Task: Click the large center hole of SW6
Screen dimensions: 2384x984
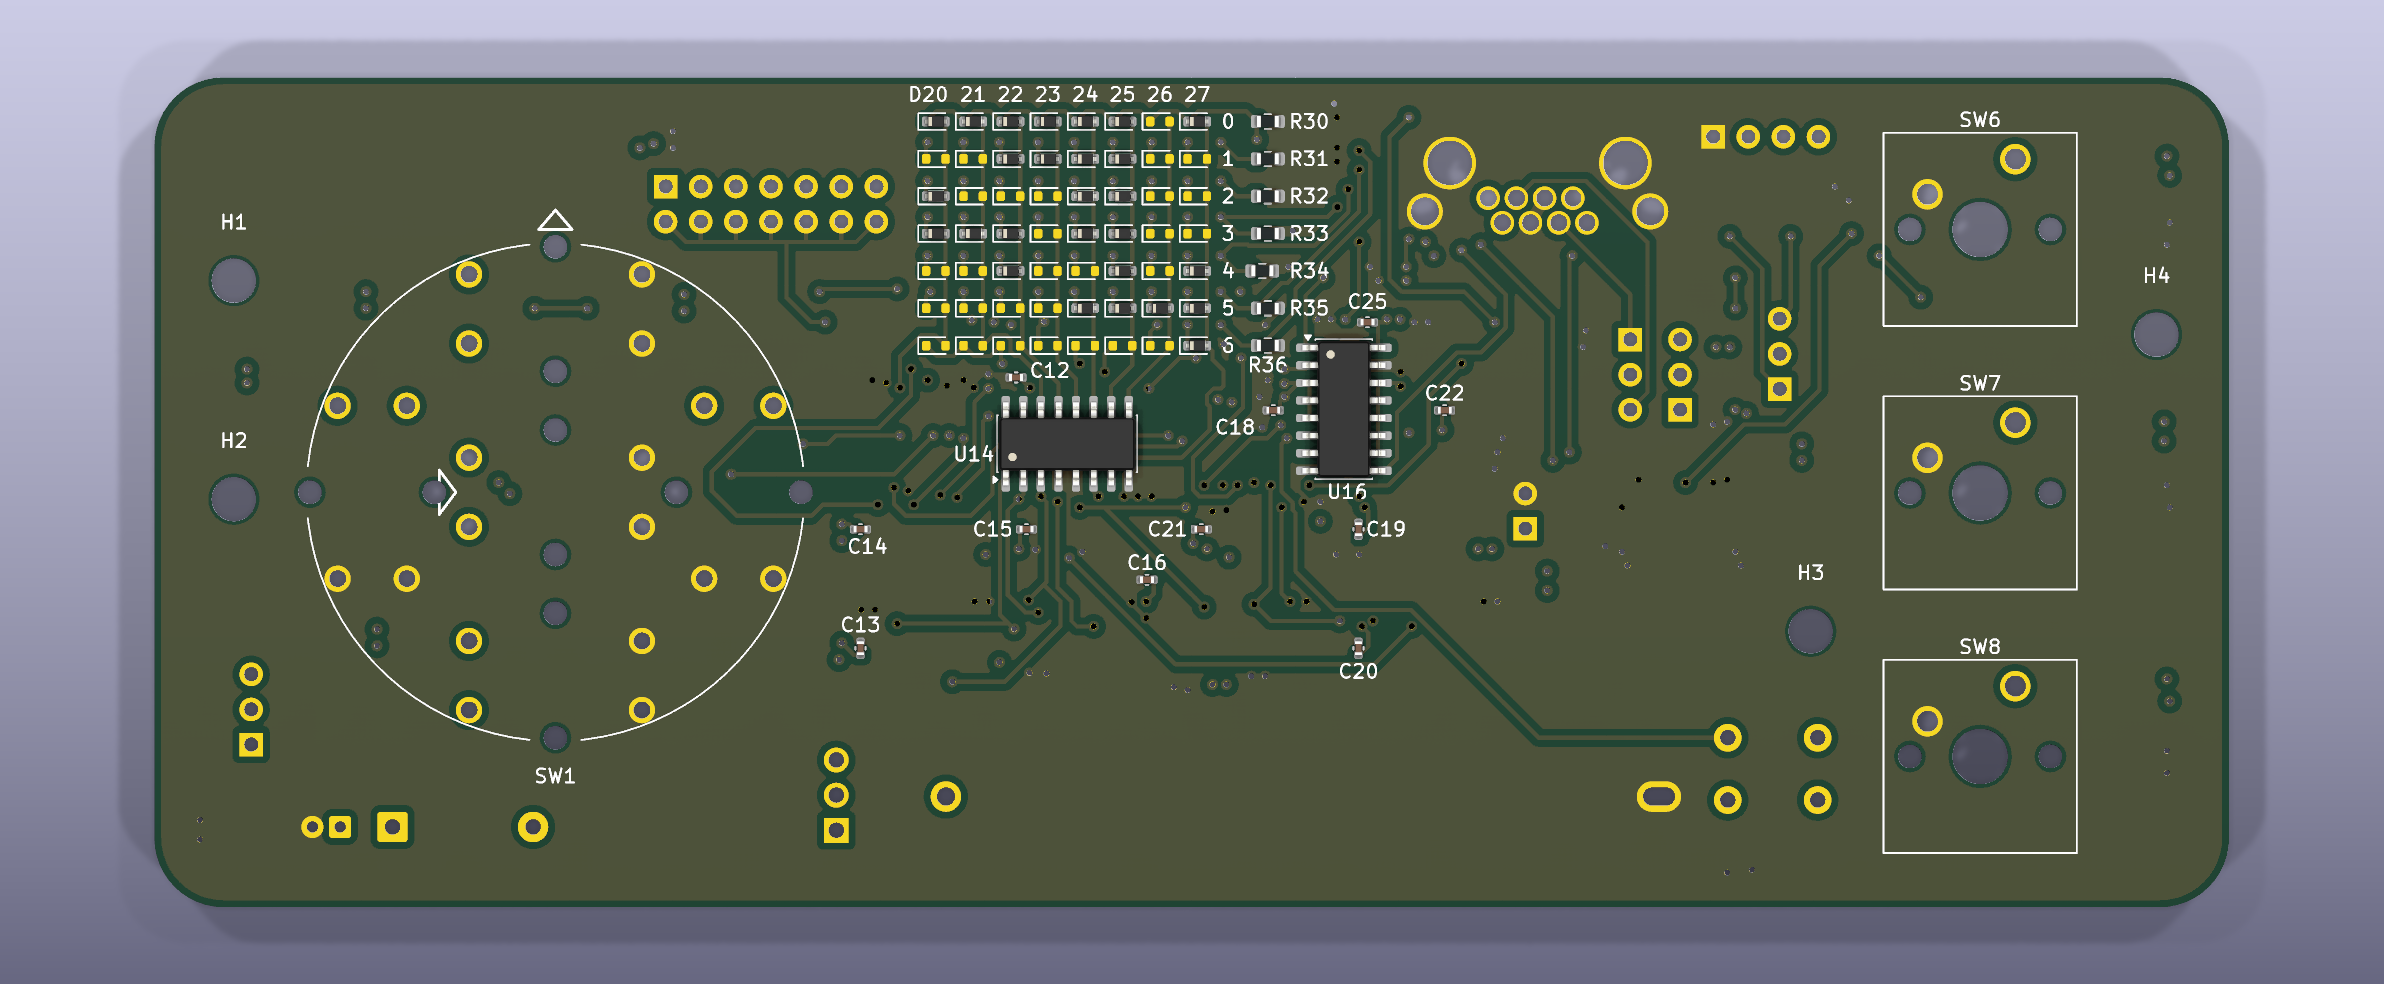Action: [x=1980, y=229]
